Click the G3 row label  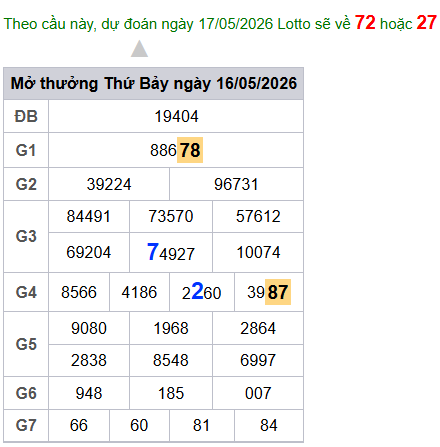coord(26,236)
